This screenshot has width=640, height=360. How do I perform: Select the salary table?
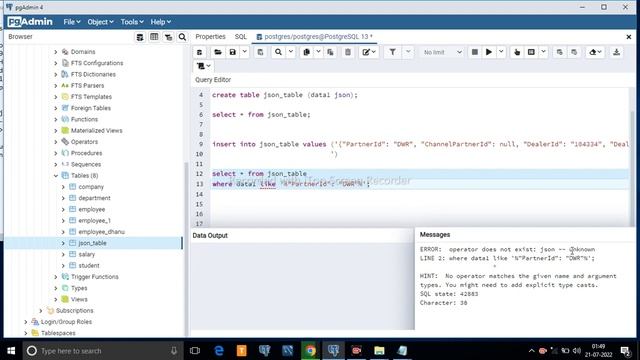click(87, 254)
